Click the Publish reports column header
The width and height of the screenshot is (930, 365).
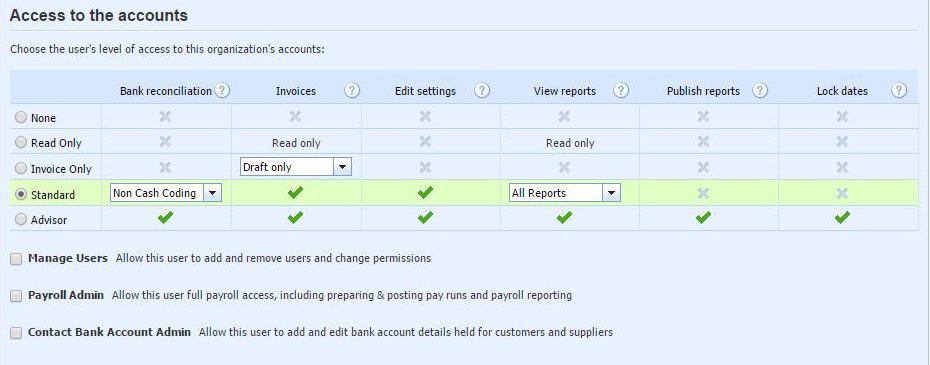(x=703, y=91)
